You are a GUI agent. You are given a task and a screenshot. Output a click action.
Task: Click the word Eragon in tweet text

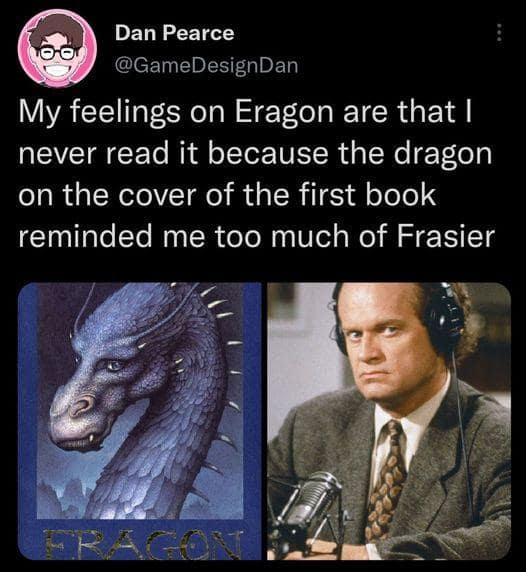point(283,112)
